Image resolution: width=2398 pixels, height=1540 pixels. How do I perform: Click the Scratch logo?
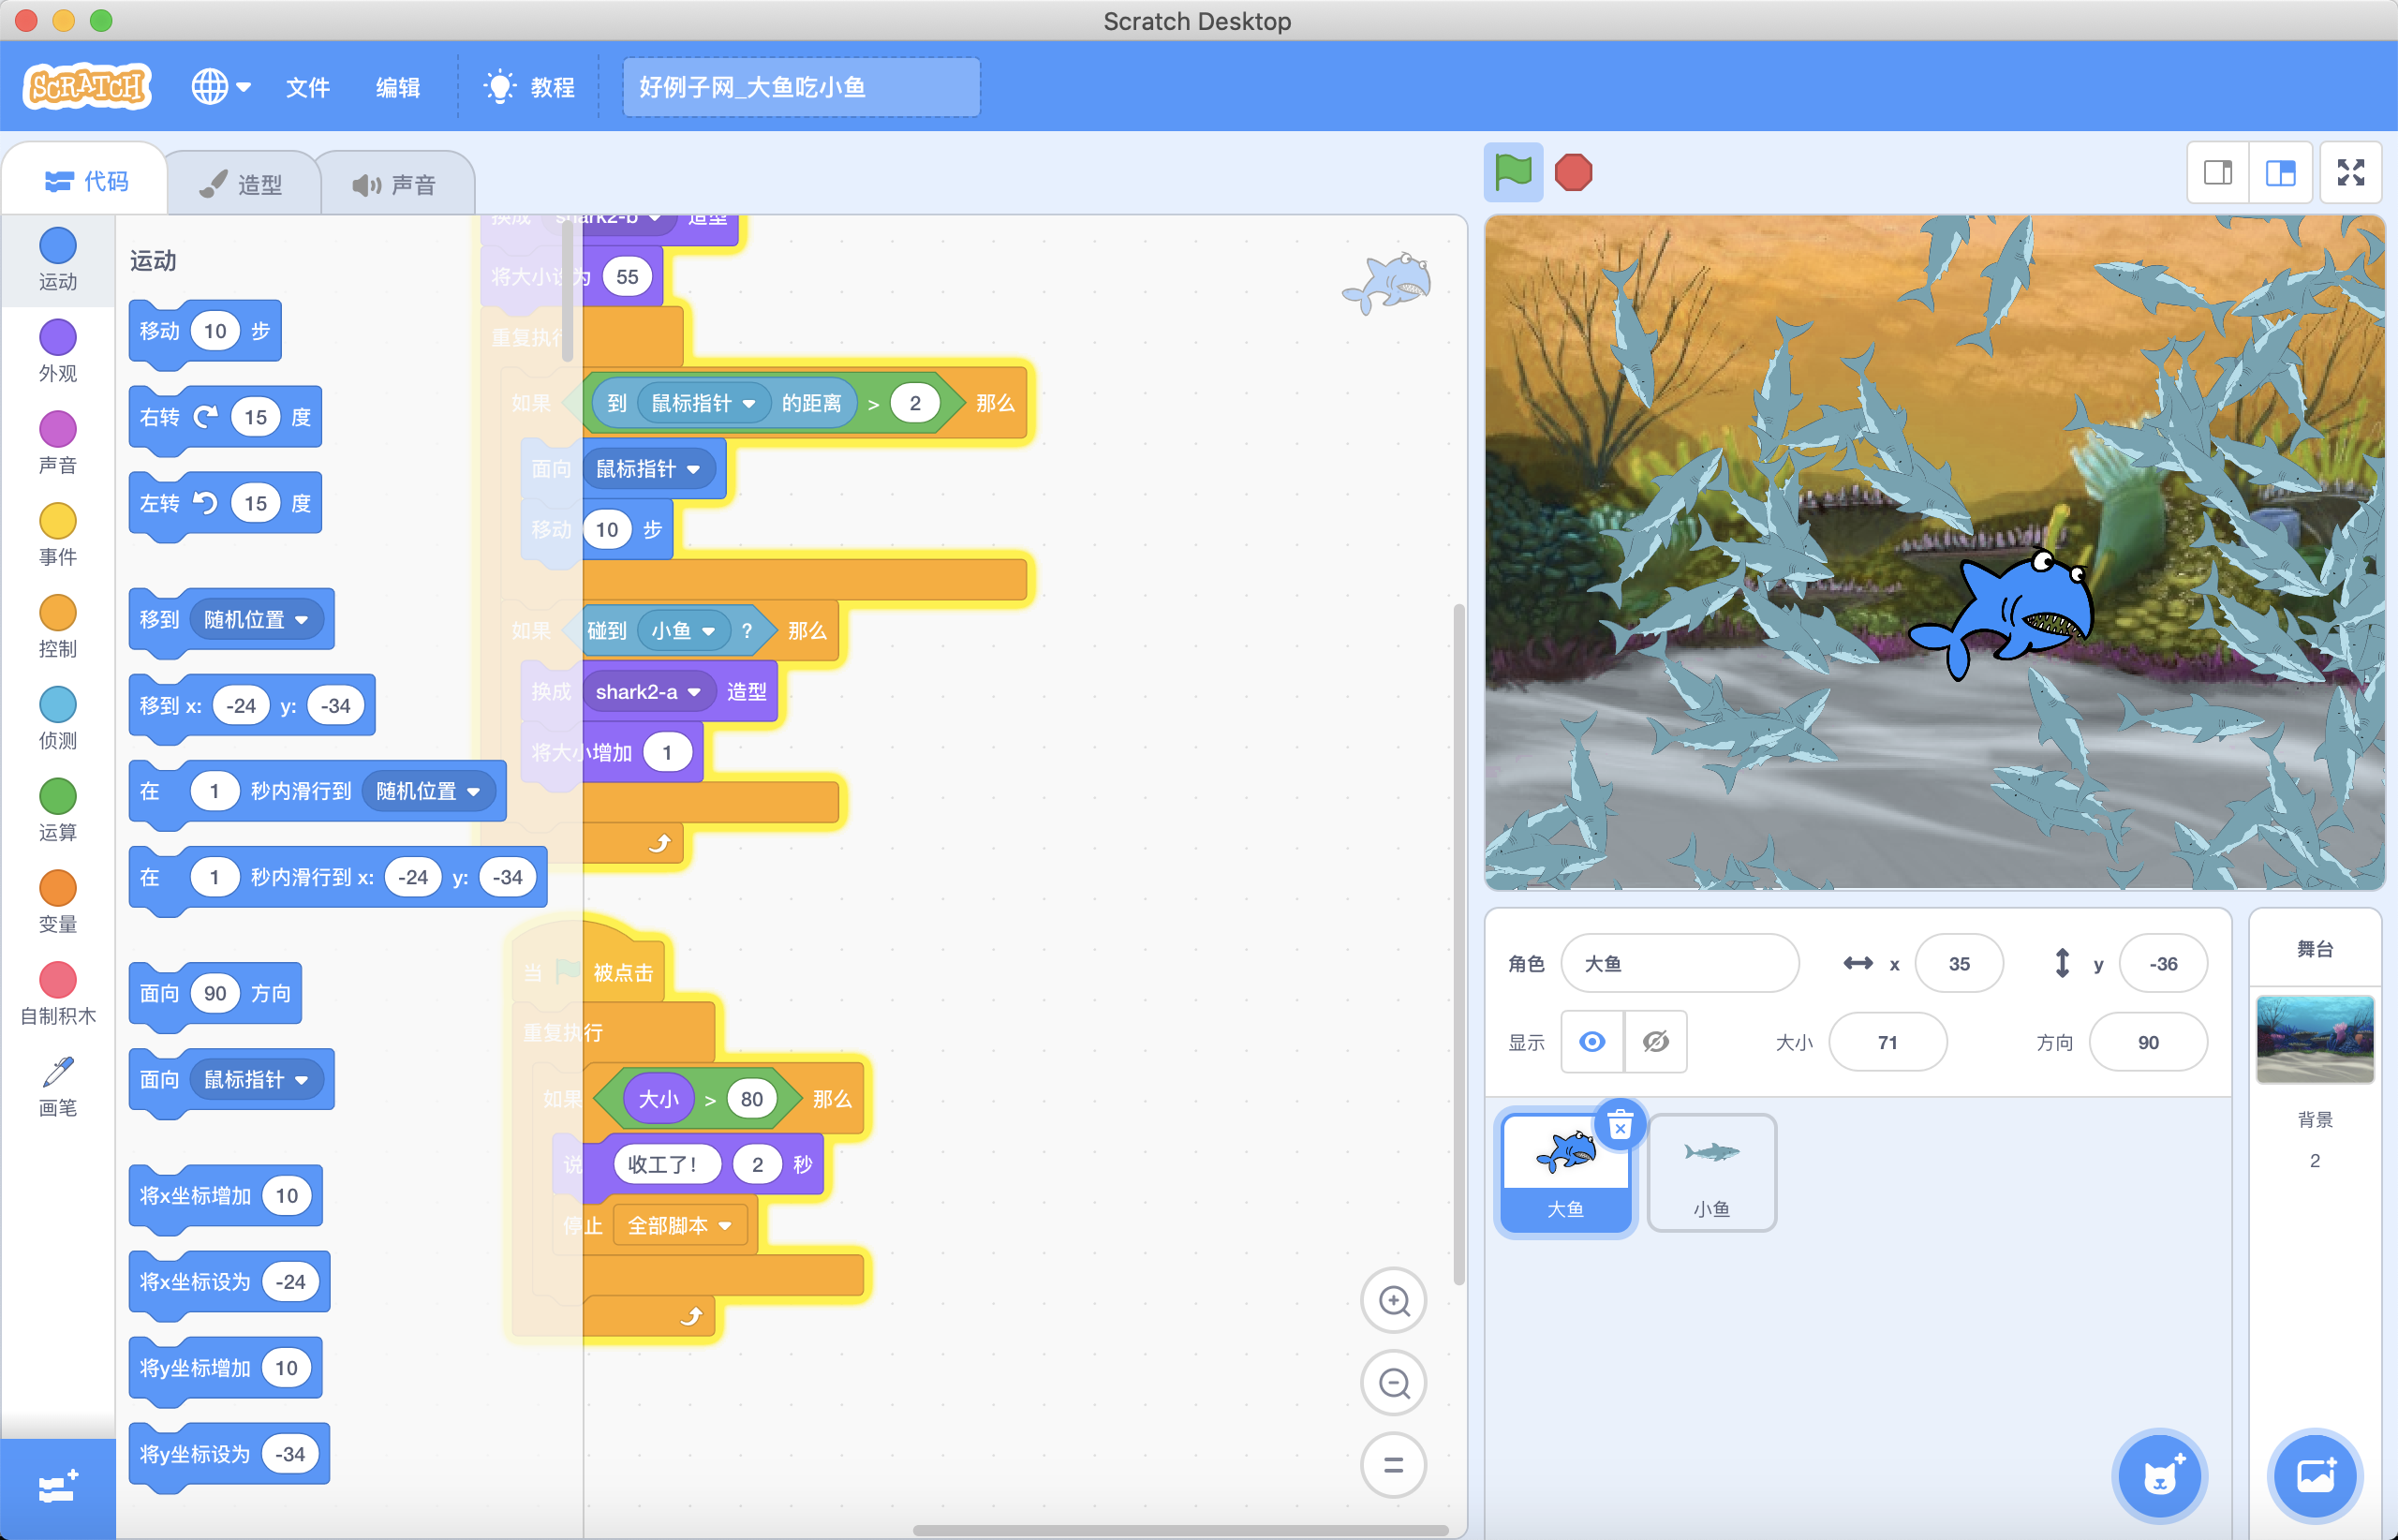coord(87,87)
